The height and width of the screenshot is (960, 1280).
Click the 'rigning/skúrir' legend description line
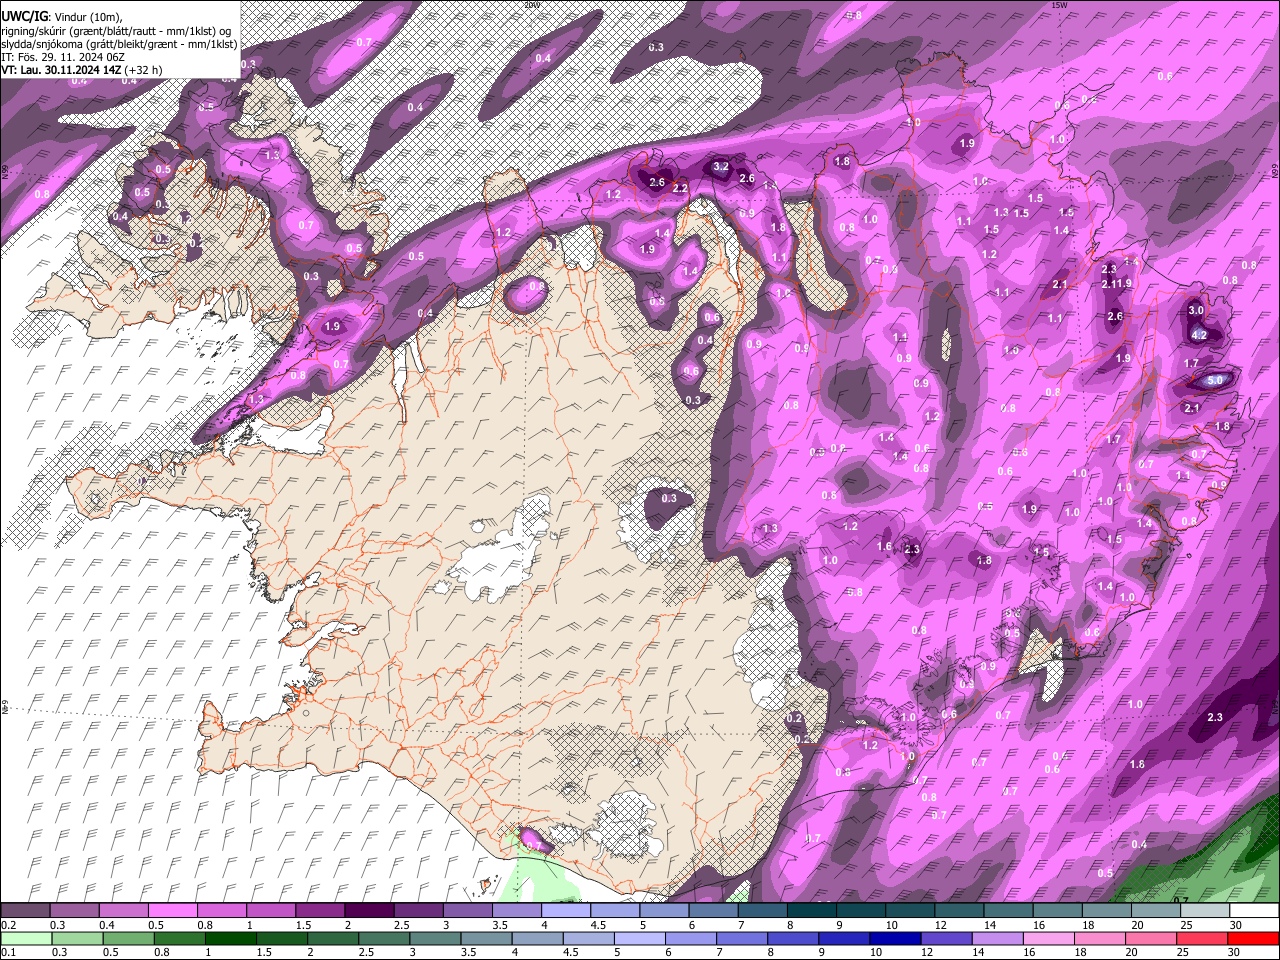116,31
